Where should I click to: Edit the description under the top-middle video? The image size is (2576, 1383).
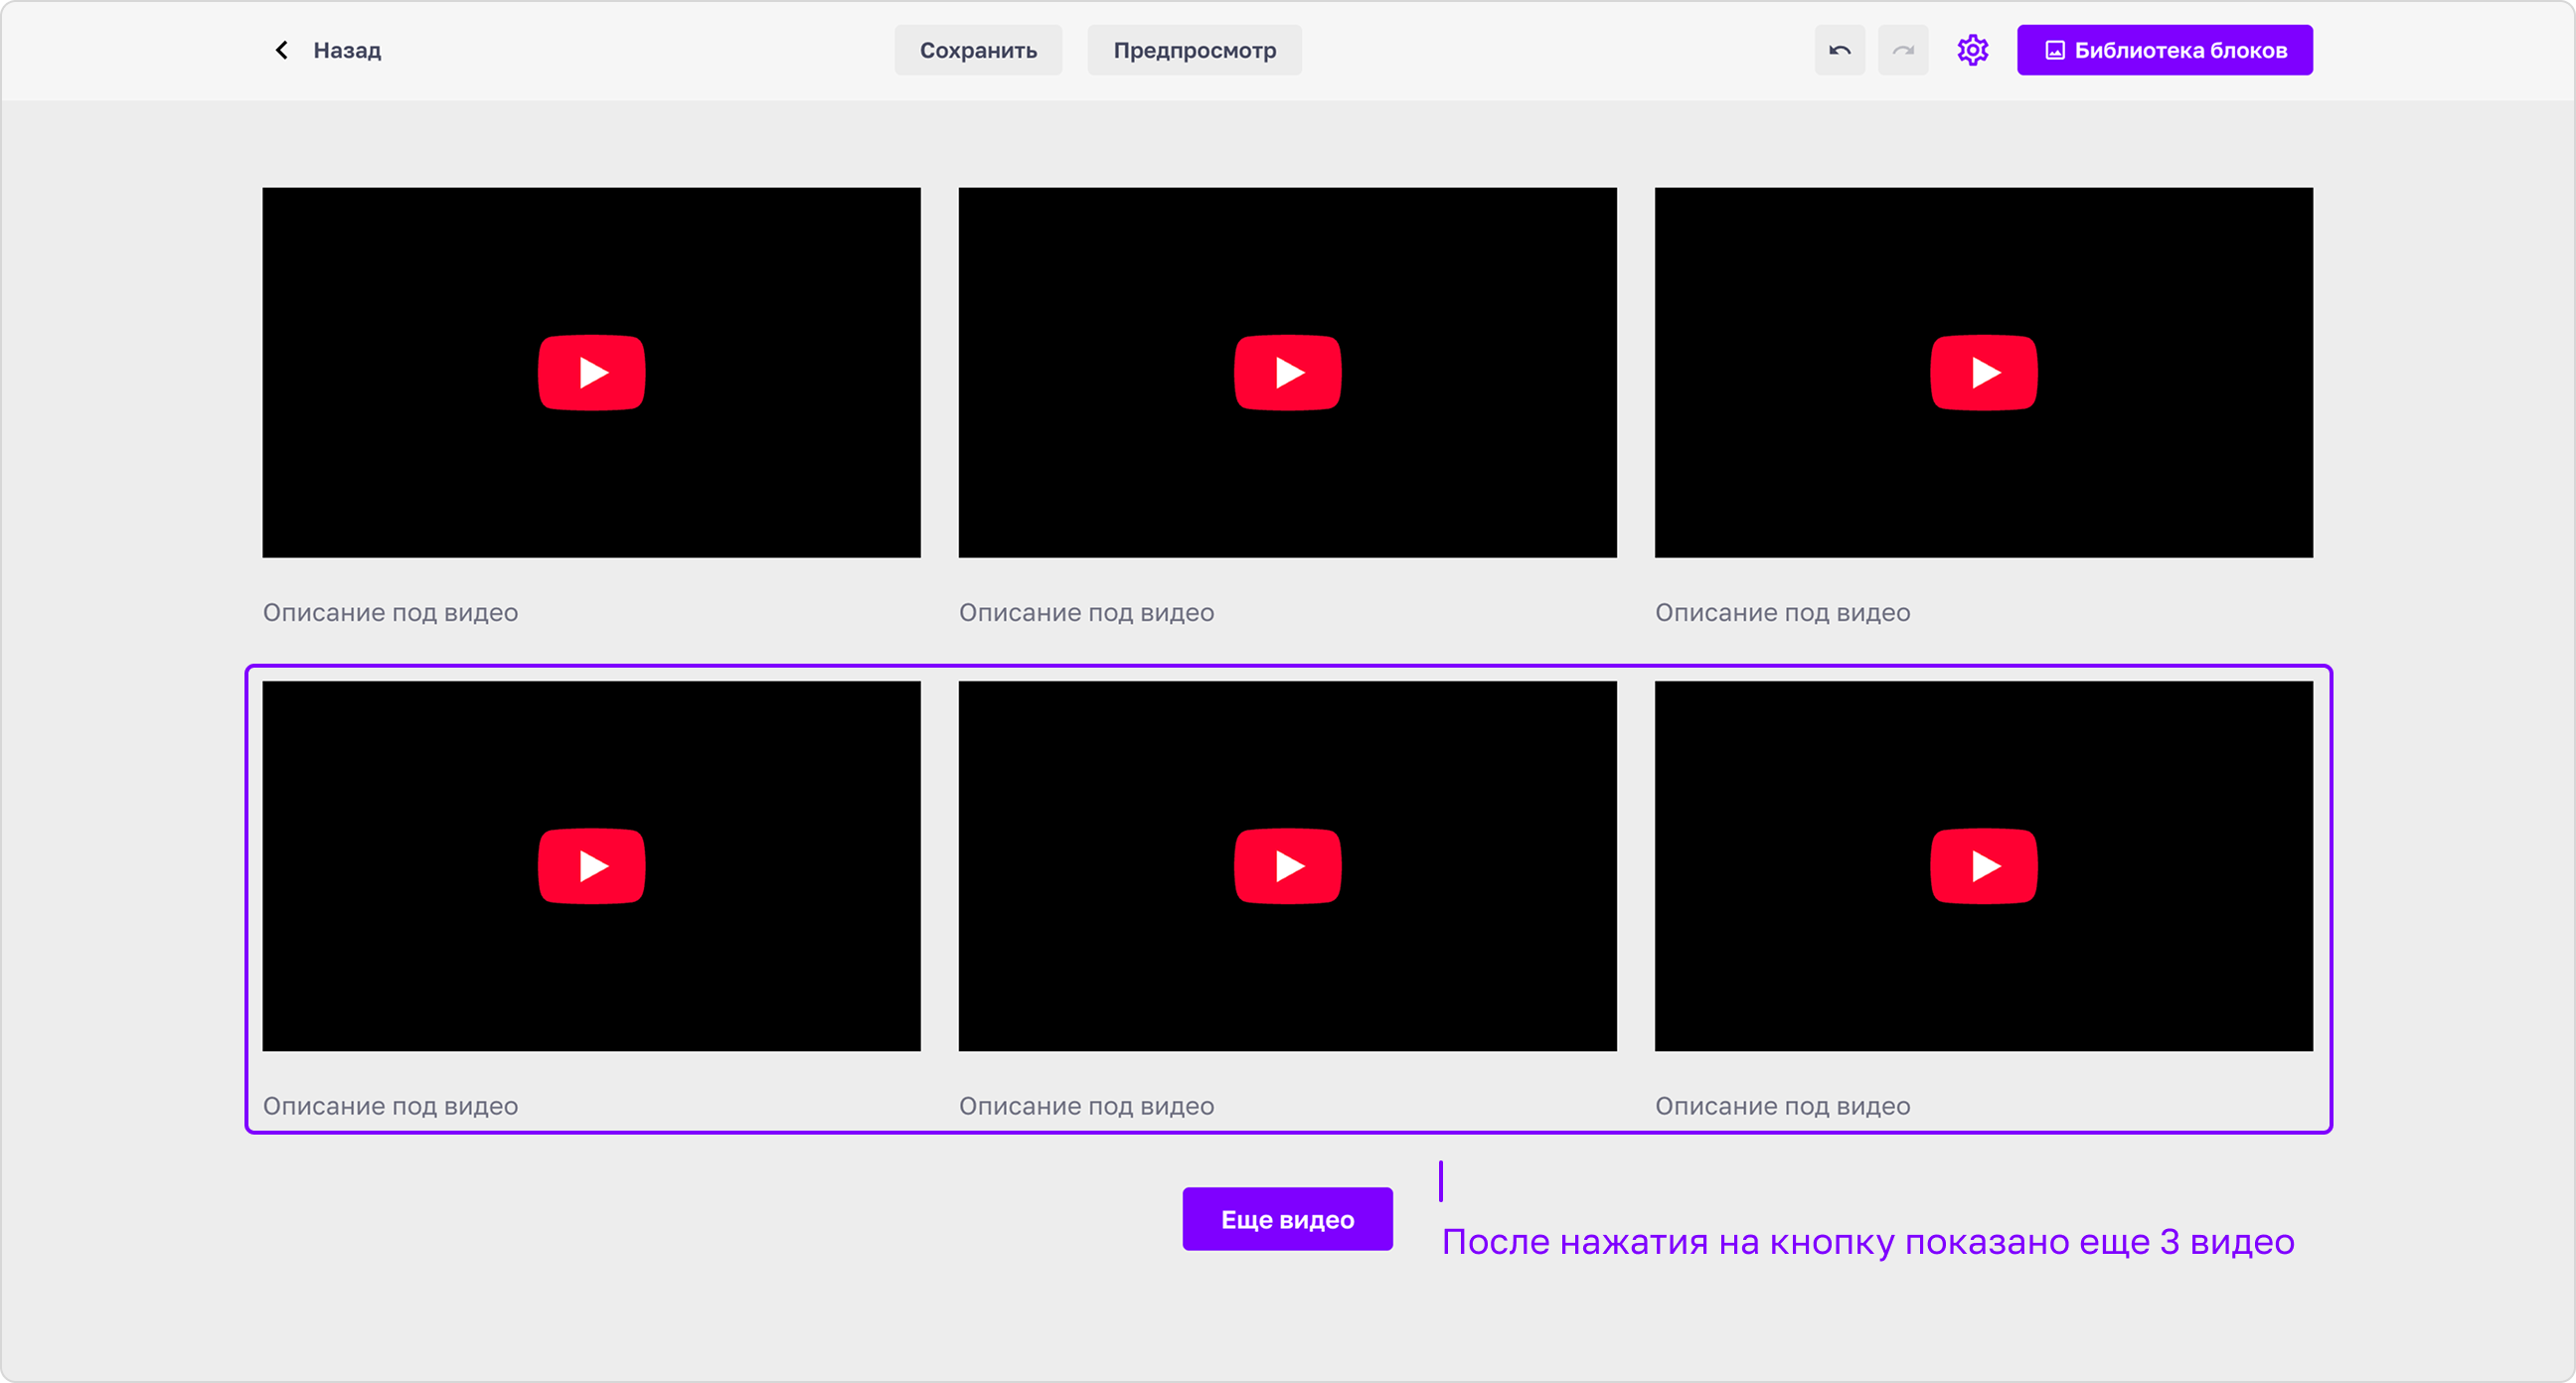coord(1086,612)
